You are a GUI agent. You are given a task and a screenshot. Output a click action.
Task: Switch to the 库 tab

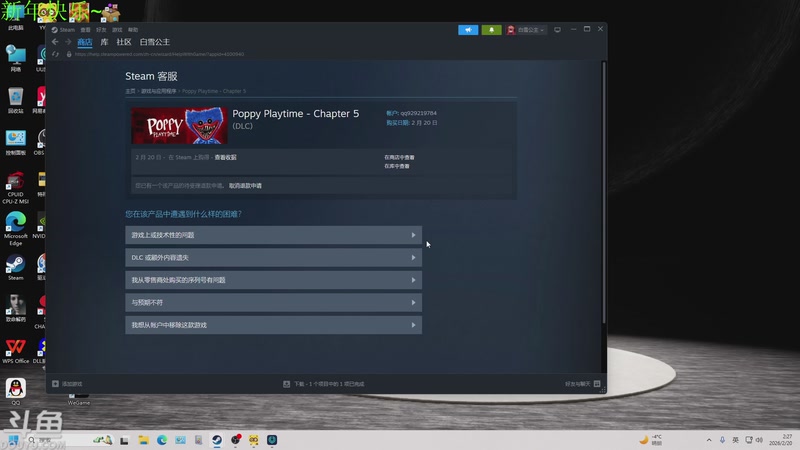[104, 42]
